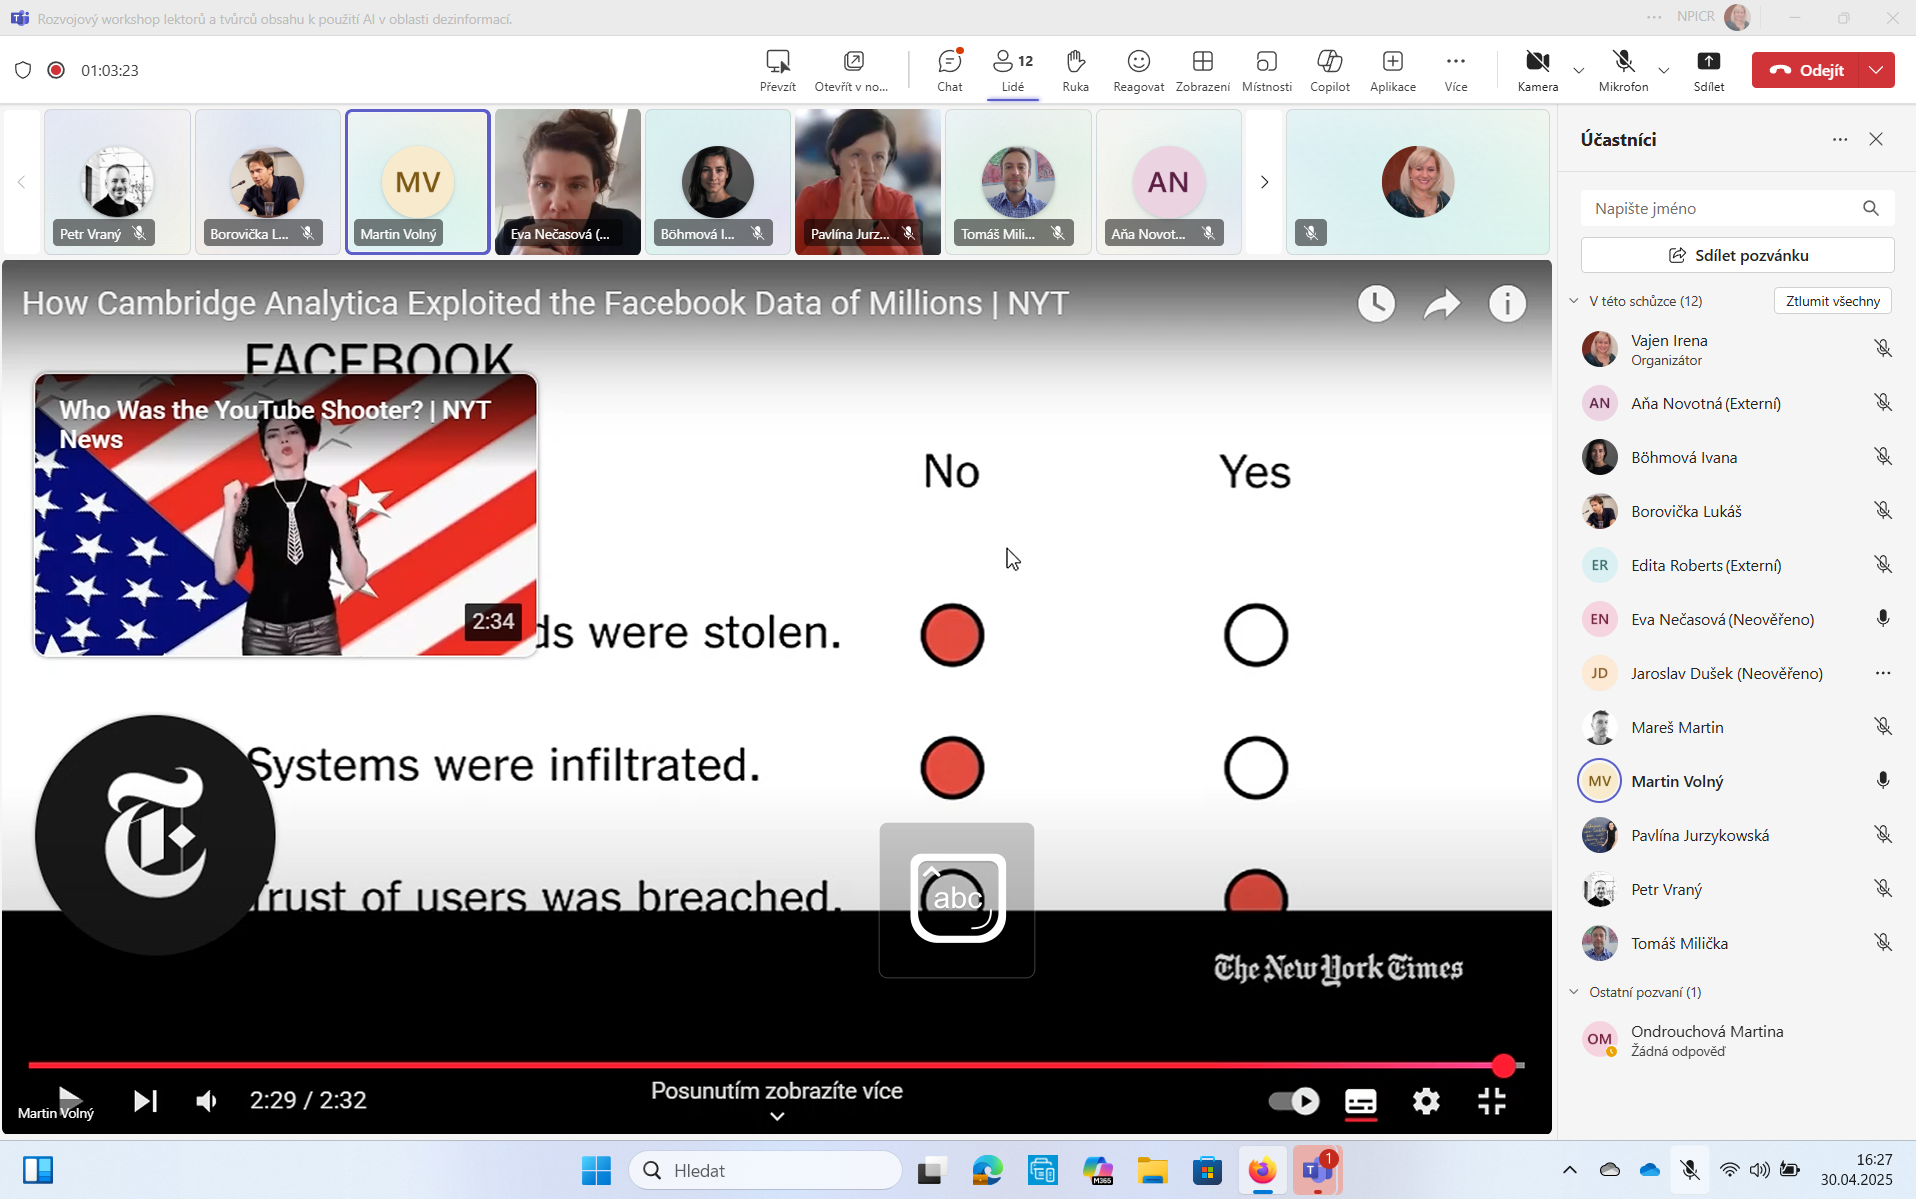1916x1199 pixels.
Task: Click the NYT channel logo
Action: point(155,835)
